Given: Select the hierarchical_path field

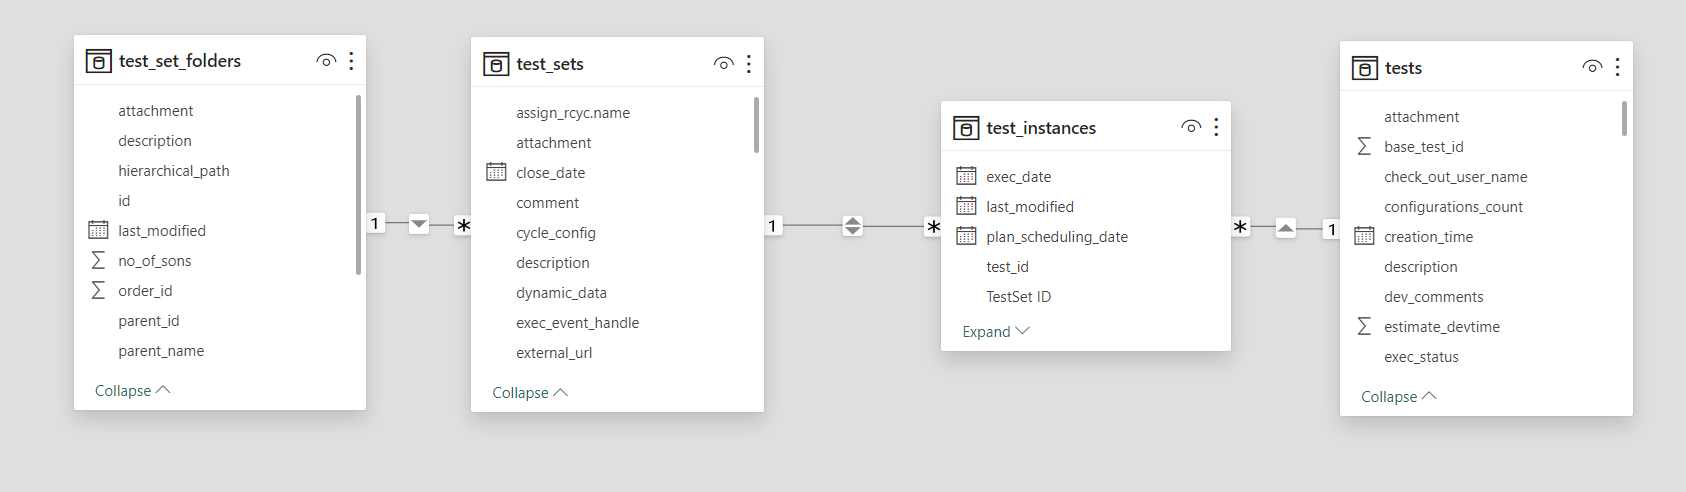Looking at the screenshot, I should [x=174, y=171].
